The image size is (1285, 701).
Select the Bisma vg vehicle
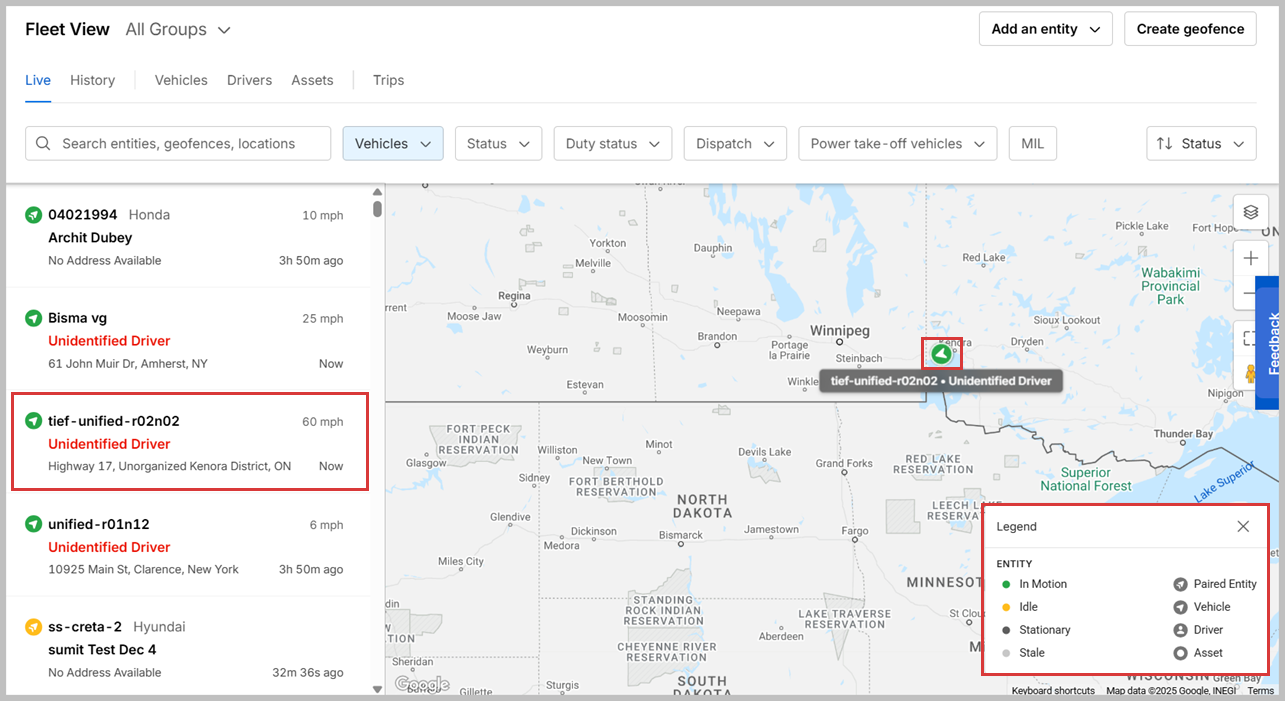point(189,340)
